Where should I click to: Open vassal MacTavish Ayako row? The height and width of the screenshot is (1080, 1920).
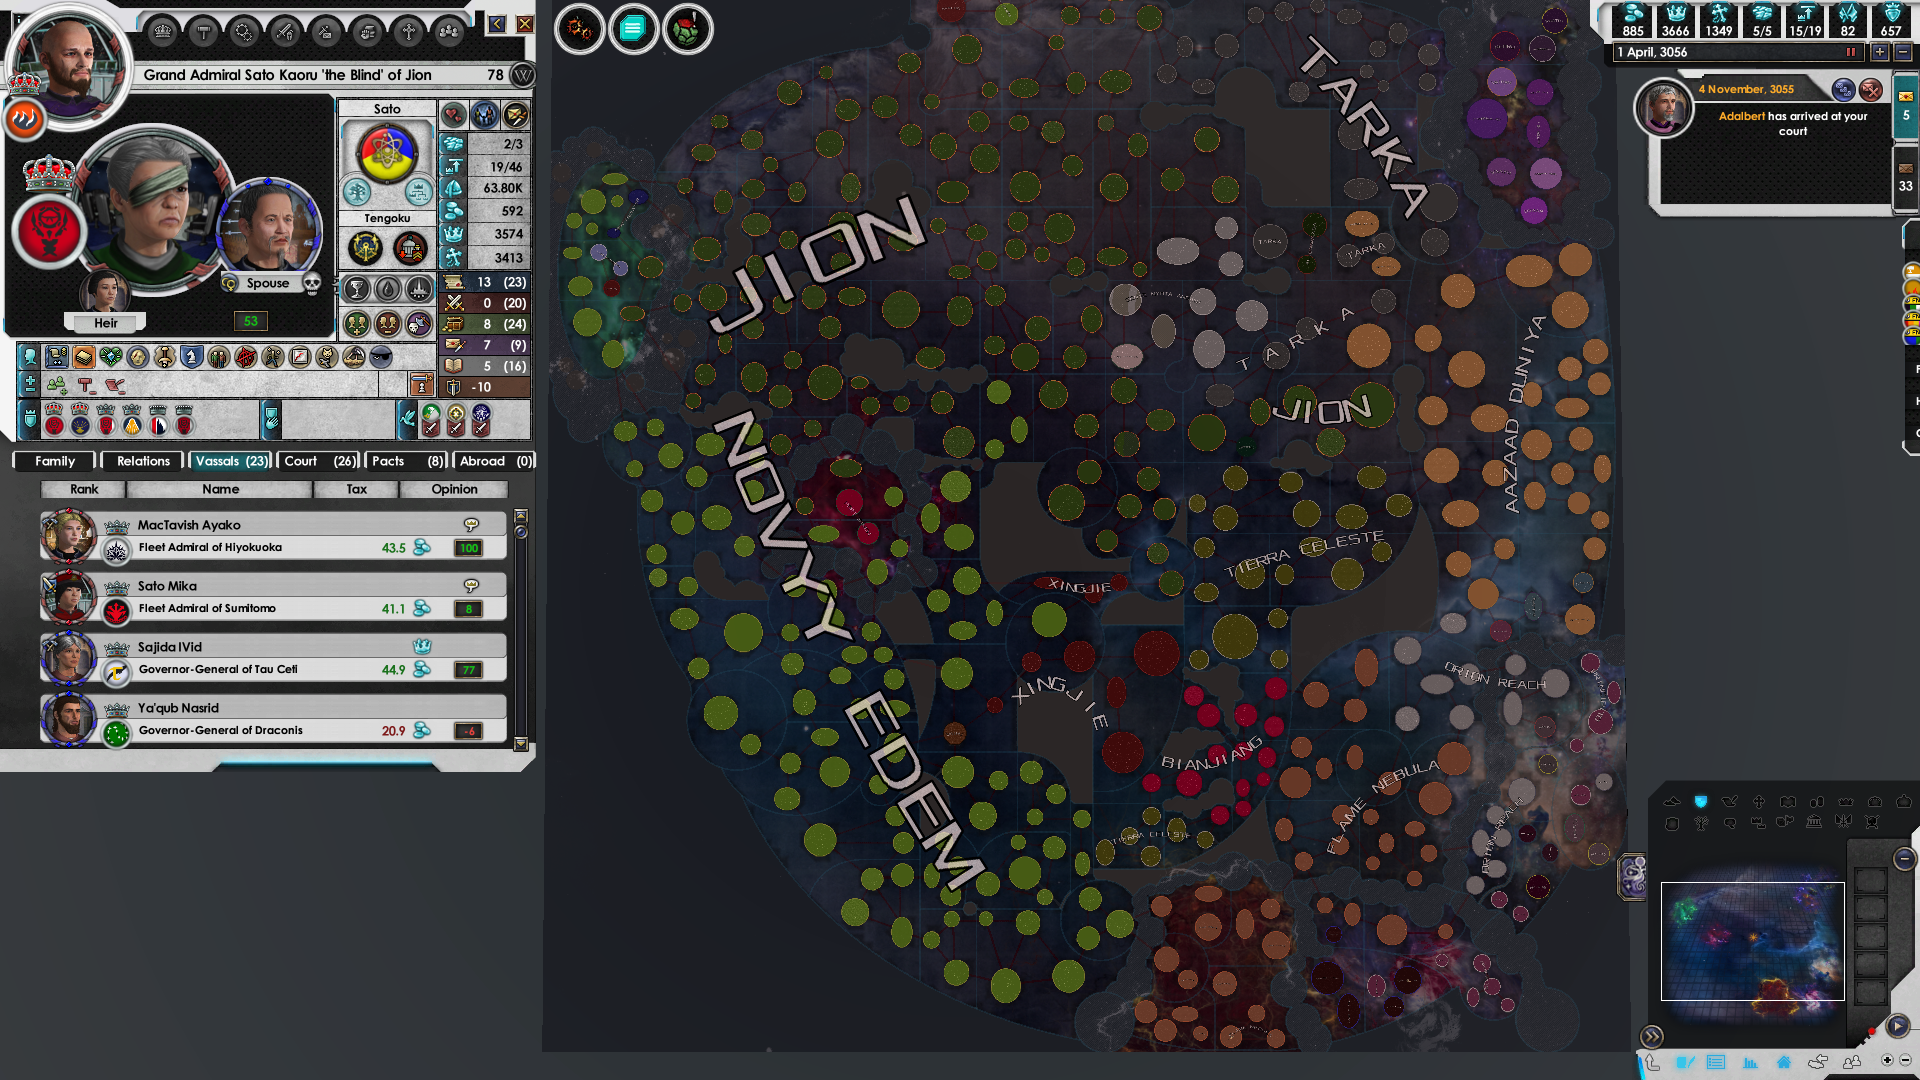[x=273, y=537]
